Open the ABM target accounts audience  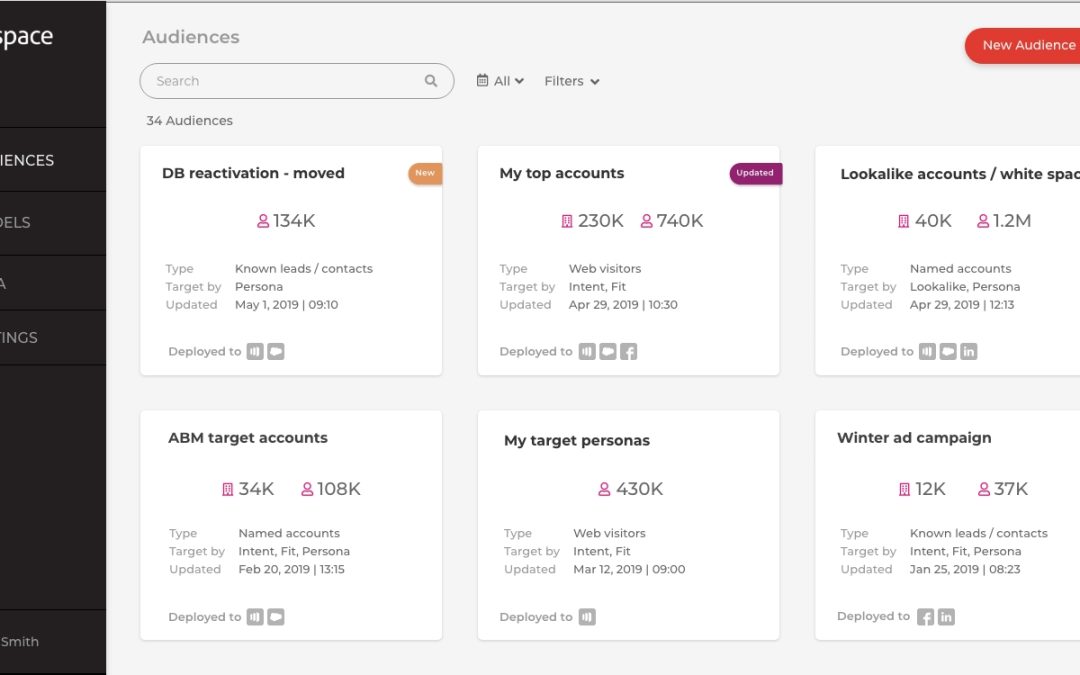point(248,438)
